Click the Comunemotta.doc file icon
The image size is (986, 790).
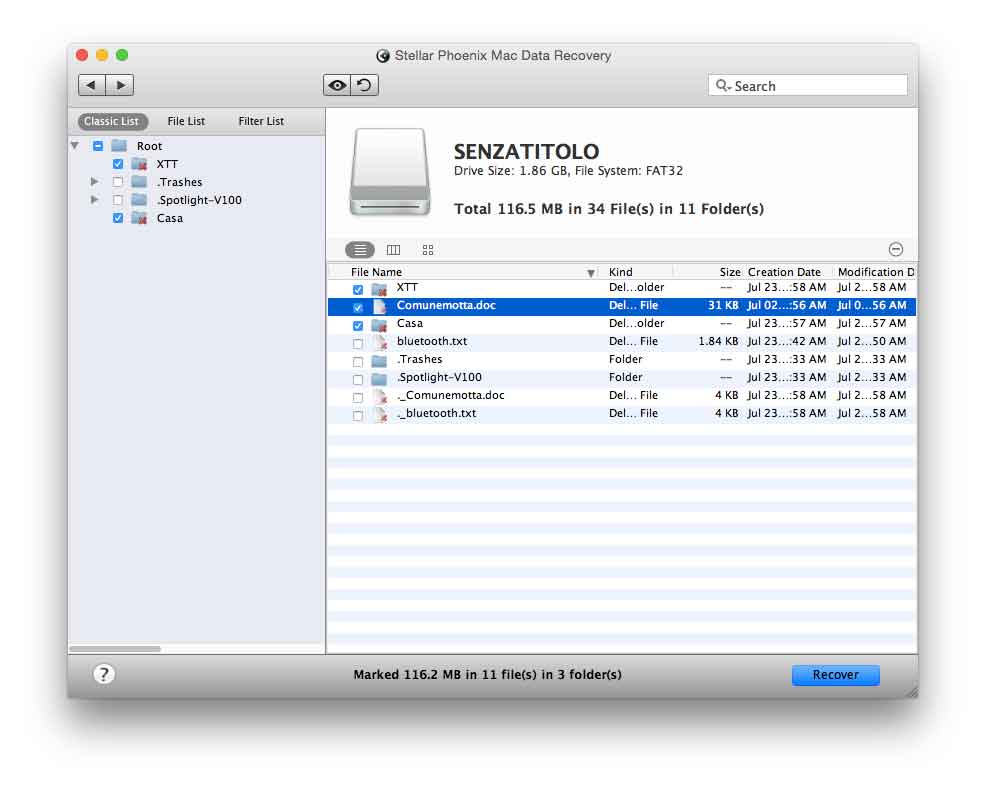(379, 306)
